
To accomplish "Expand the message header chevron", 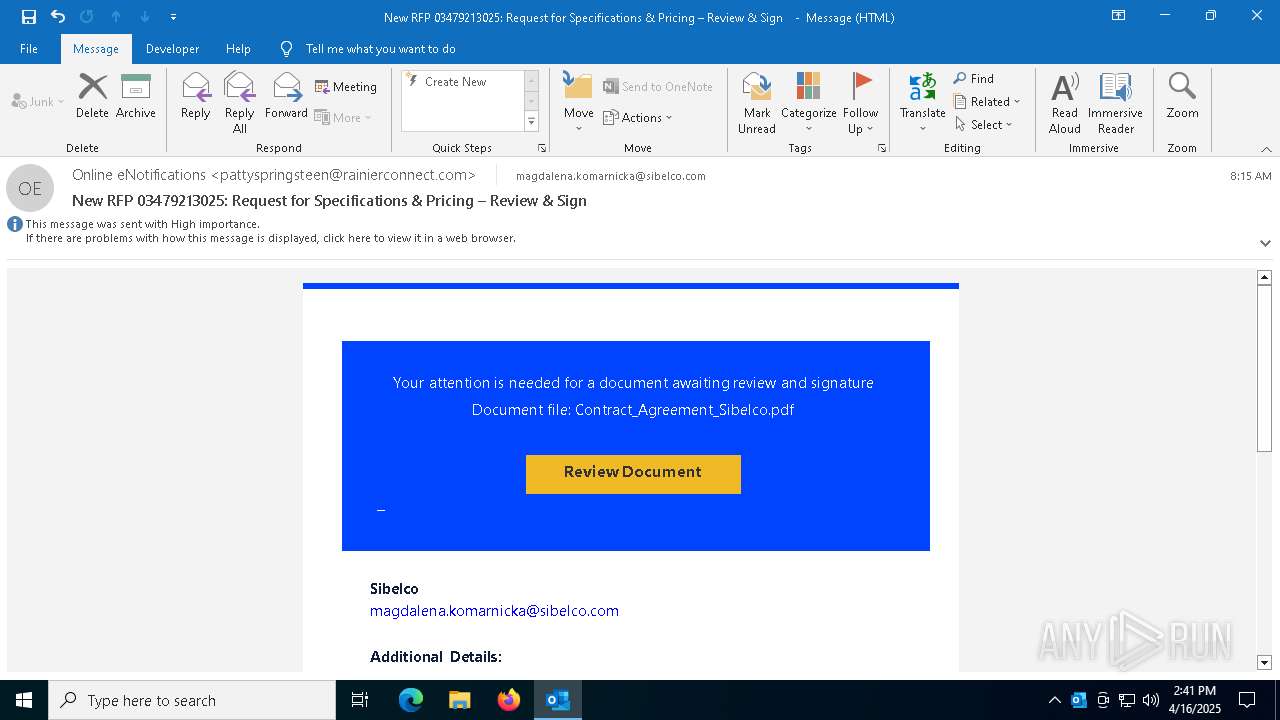I will click(1265, 243).
